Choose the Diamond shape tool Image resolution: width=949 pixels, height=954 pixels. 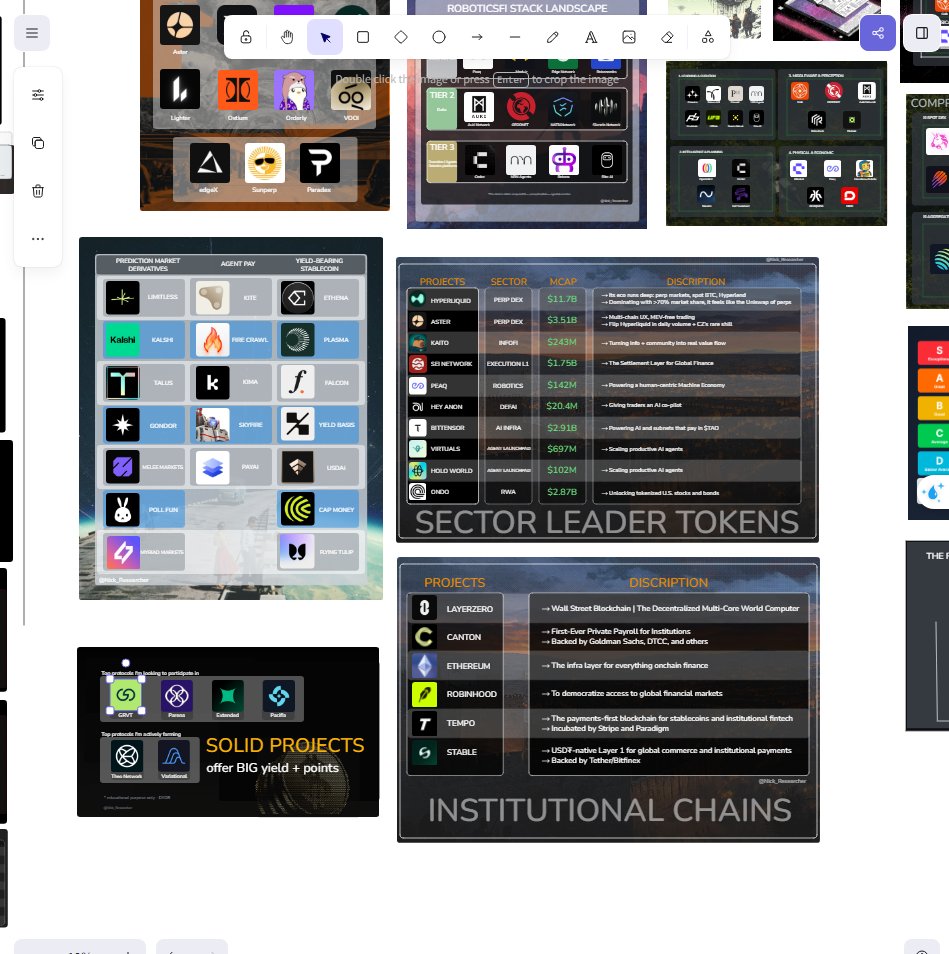click(x=401, y=37)
